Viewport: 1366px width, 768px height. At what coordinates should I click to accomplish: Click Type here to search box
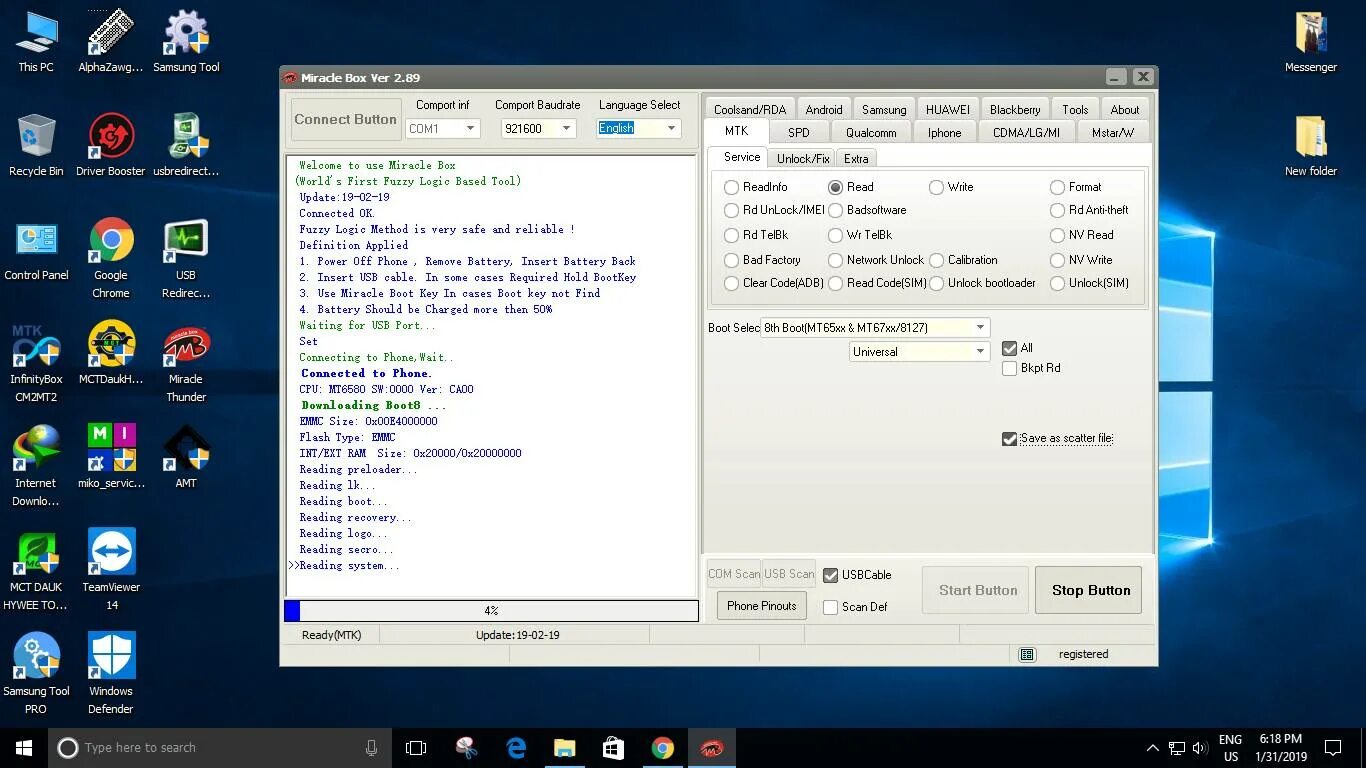point(218,747)
